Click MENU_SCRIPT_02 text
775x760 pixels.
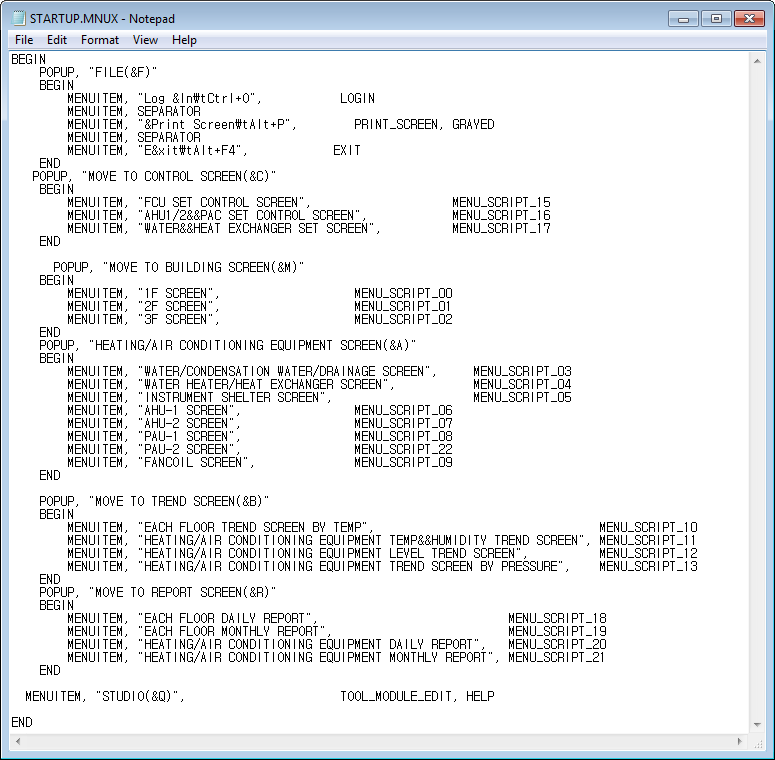(x=403, y=319)
